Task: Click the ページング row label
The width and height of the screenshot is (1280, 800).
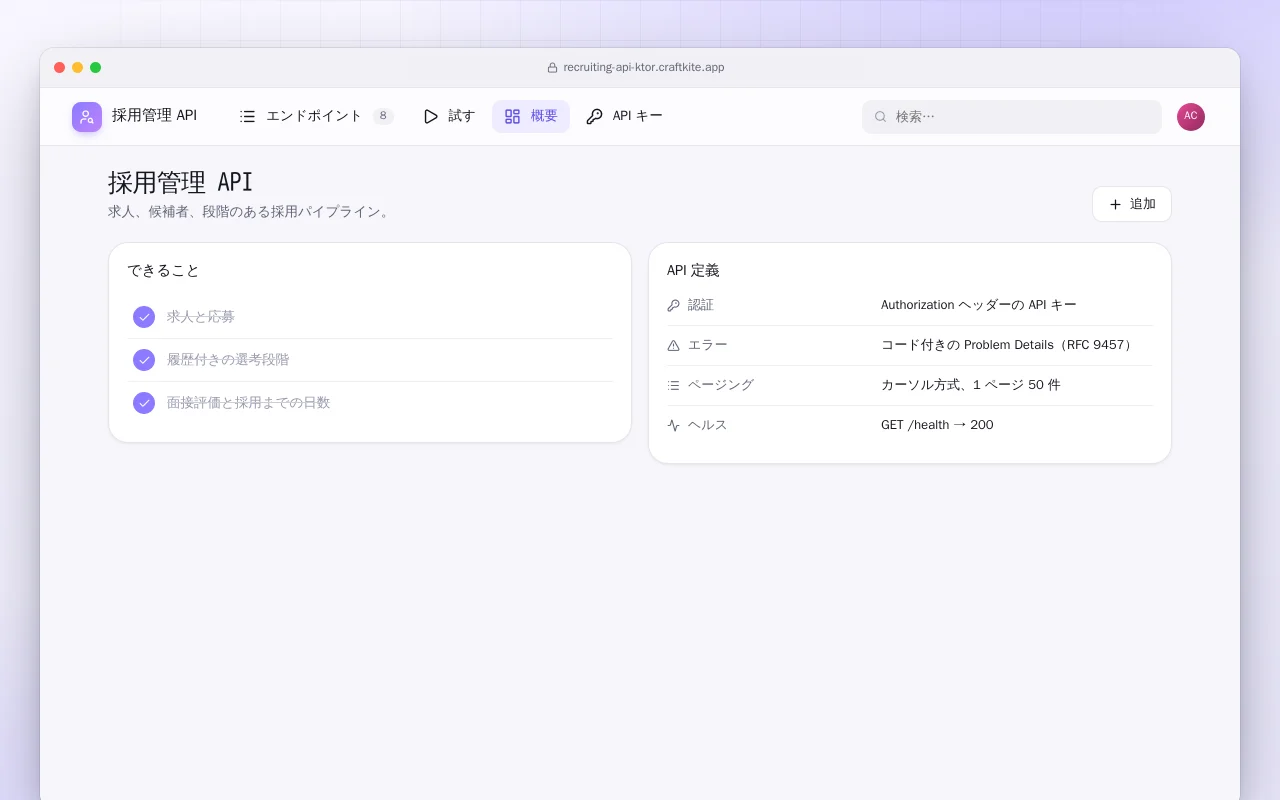Action: [721, 385]
